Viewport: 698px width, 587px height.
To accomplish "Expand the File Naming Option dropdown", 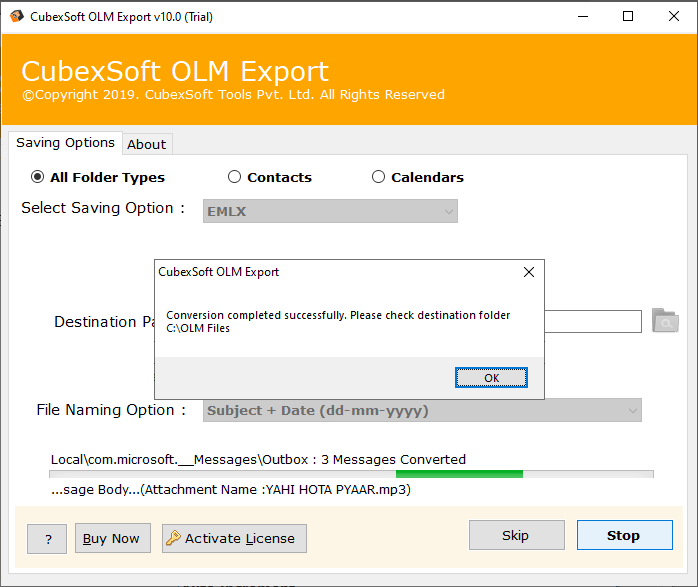I will 422,410.
